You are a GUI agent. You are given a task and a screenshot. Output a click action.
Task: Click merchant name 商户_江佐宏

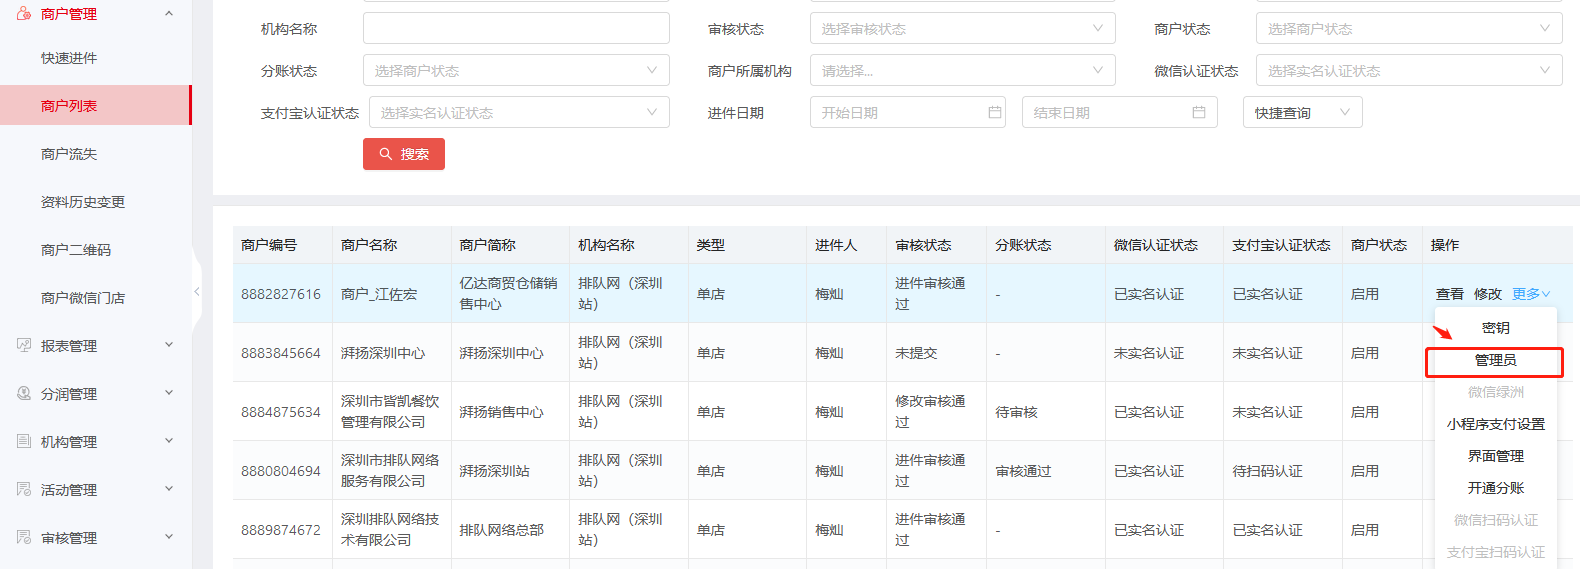(x=379, y=294)
